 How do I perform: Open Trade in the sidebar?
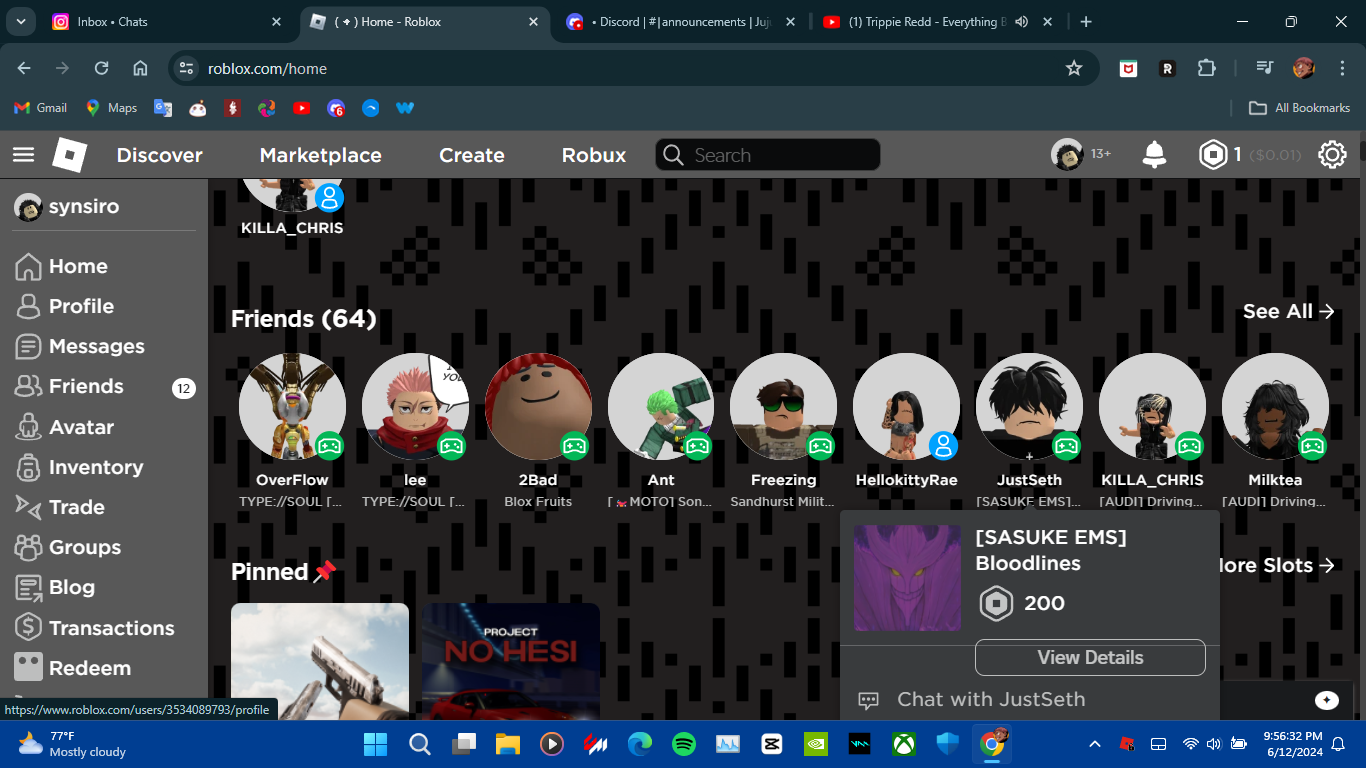(60, 507)
